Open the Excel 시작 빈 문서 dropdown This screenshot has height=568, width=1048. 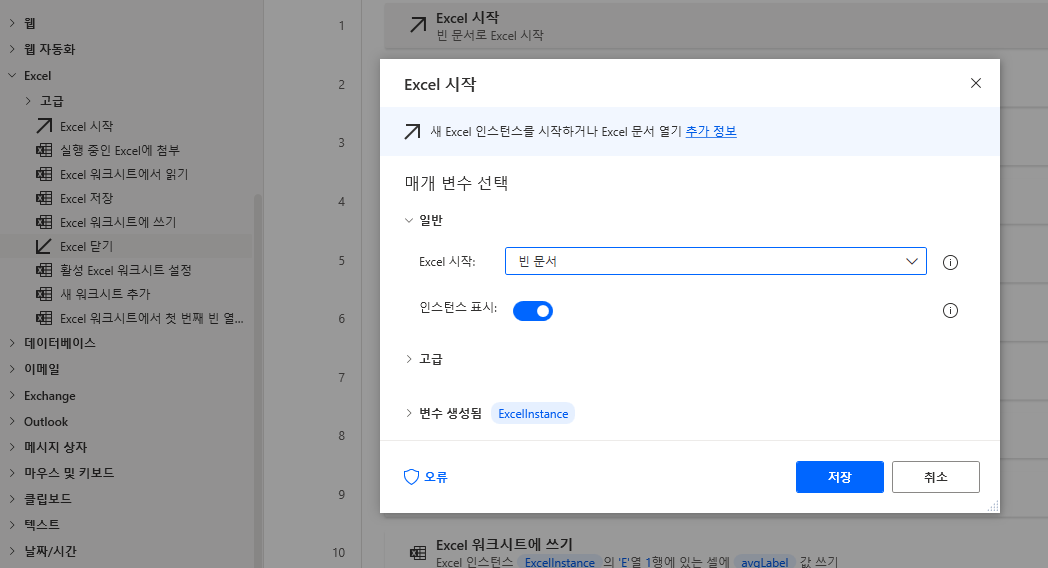point(715,261)
